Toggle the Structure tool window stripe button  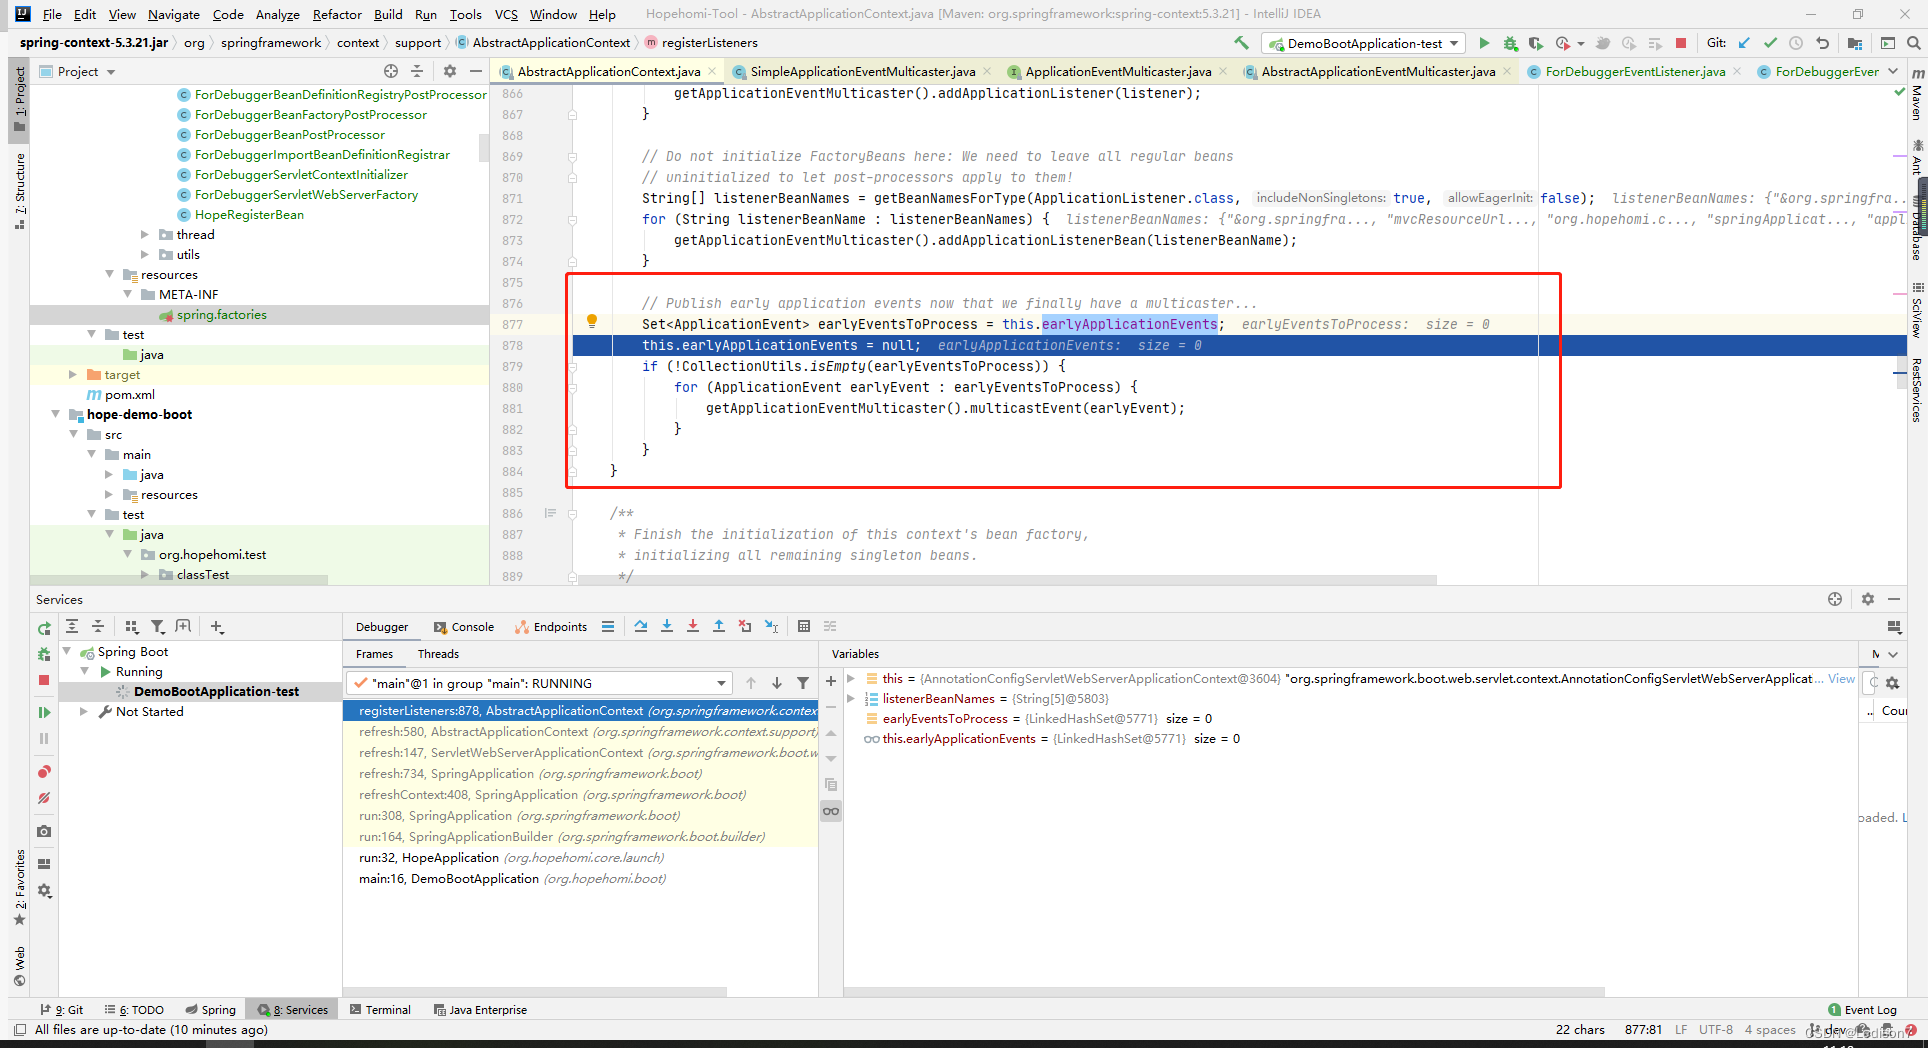pyautogui.click(x=20, y=190)
